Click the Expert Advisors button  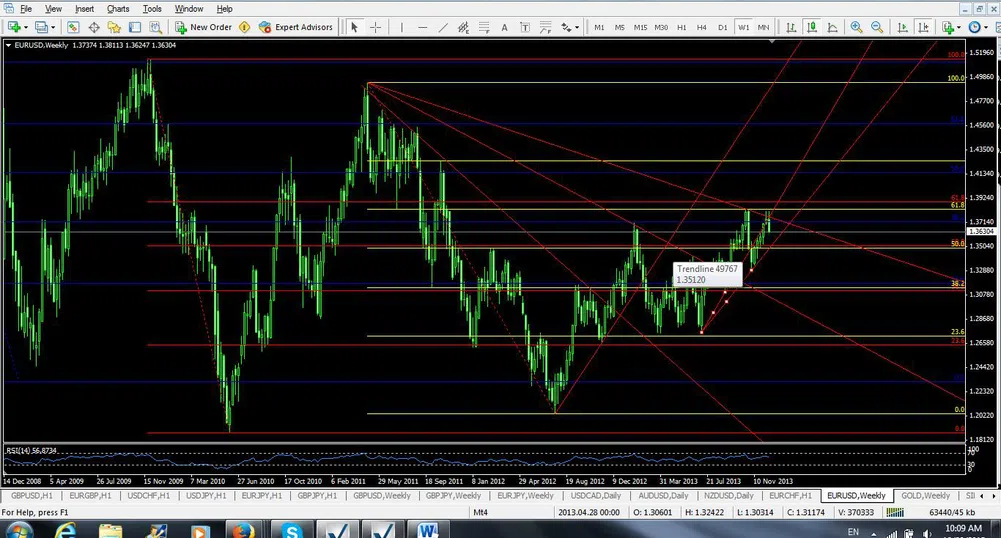click(x=296, y=27)
